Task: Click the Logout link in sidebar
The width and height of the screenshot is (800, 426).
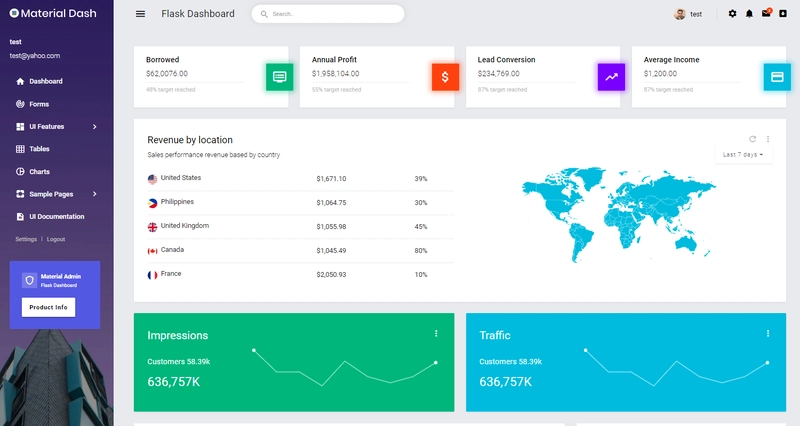Action: pos(56,239)
